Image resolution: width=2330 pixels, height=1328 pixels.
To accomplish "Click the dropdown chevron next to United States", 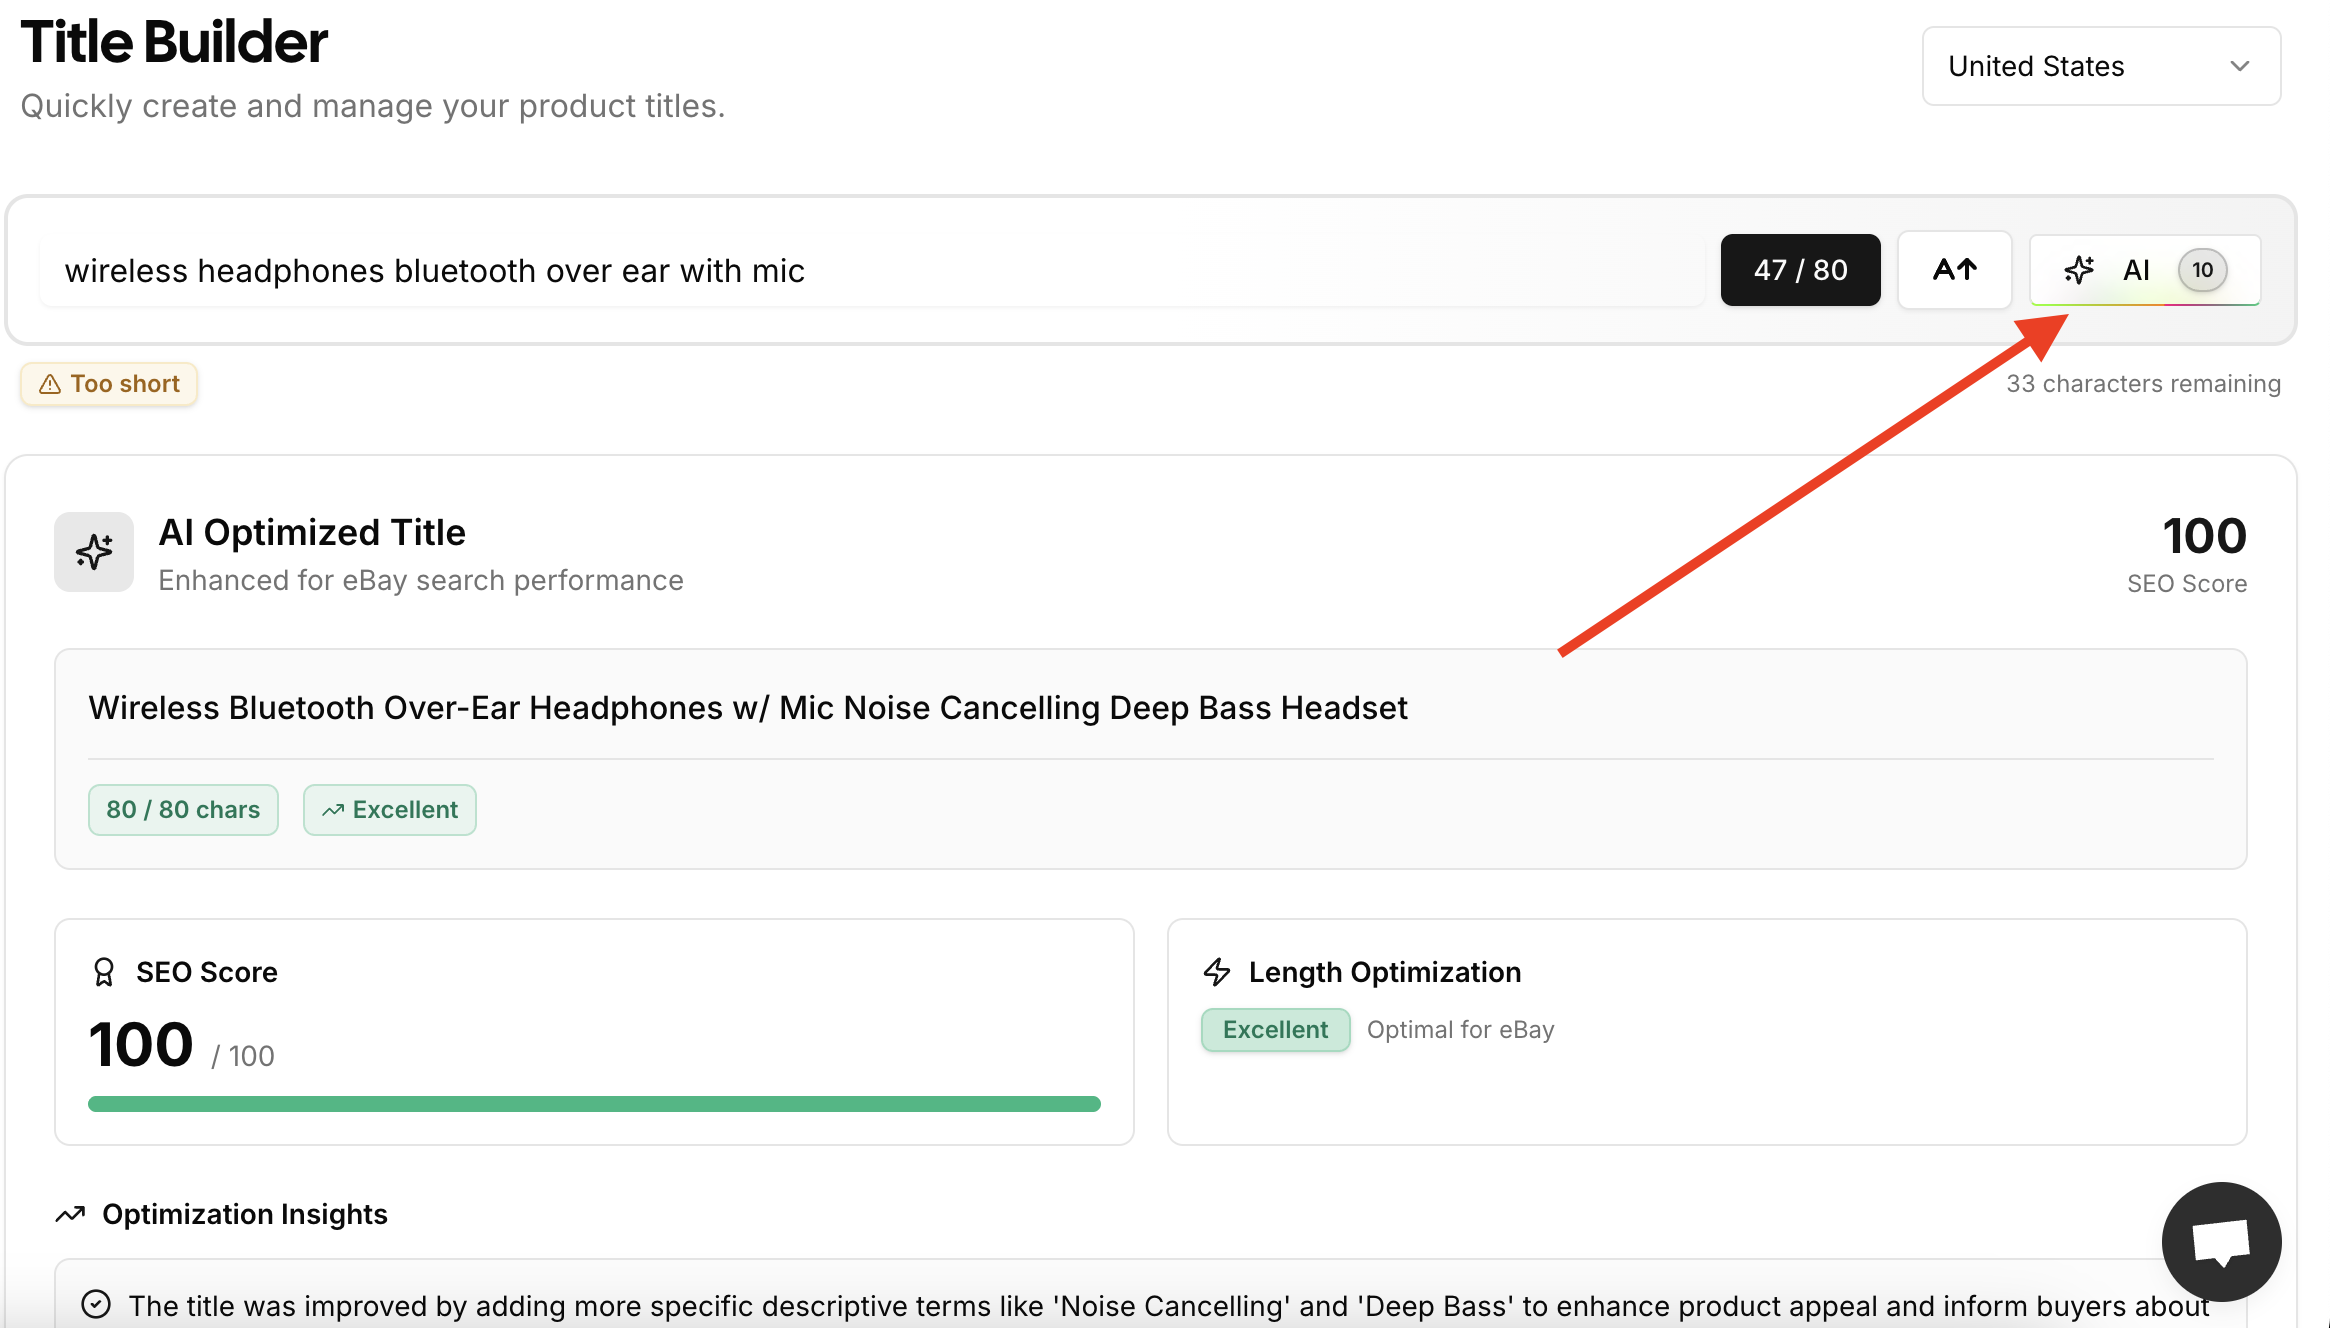I will pyautogui.click(x=2240, y=66).
